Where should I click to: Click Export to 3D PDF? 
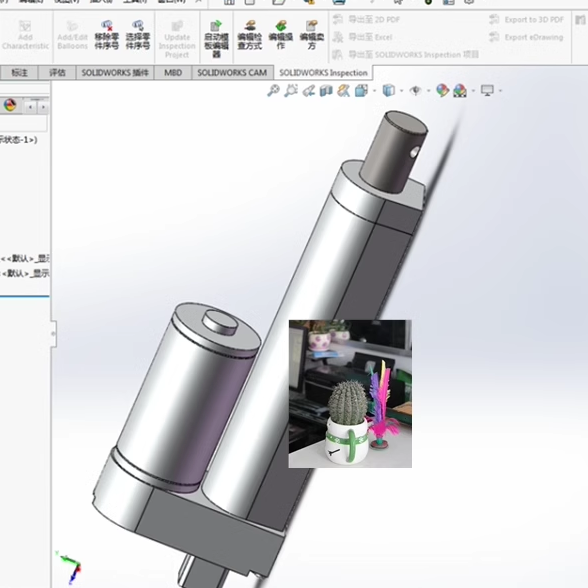pos(526,20)
